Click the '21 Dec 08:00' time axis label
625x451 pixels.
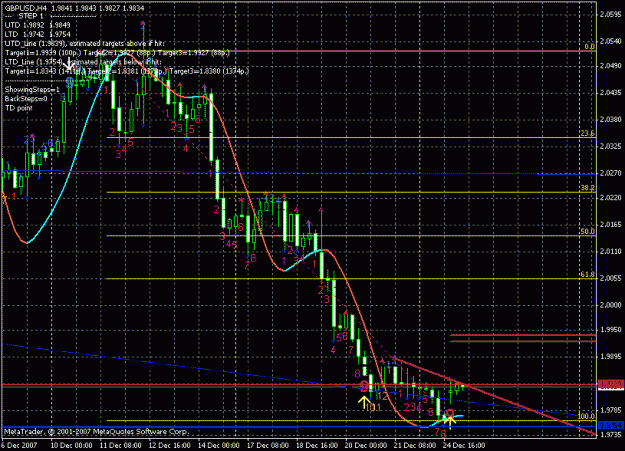click(x=415, y=445)
